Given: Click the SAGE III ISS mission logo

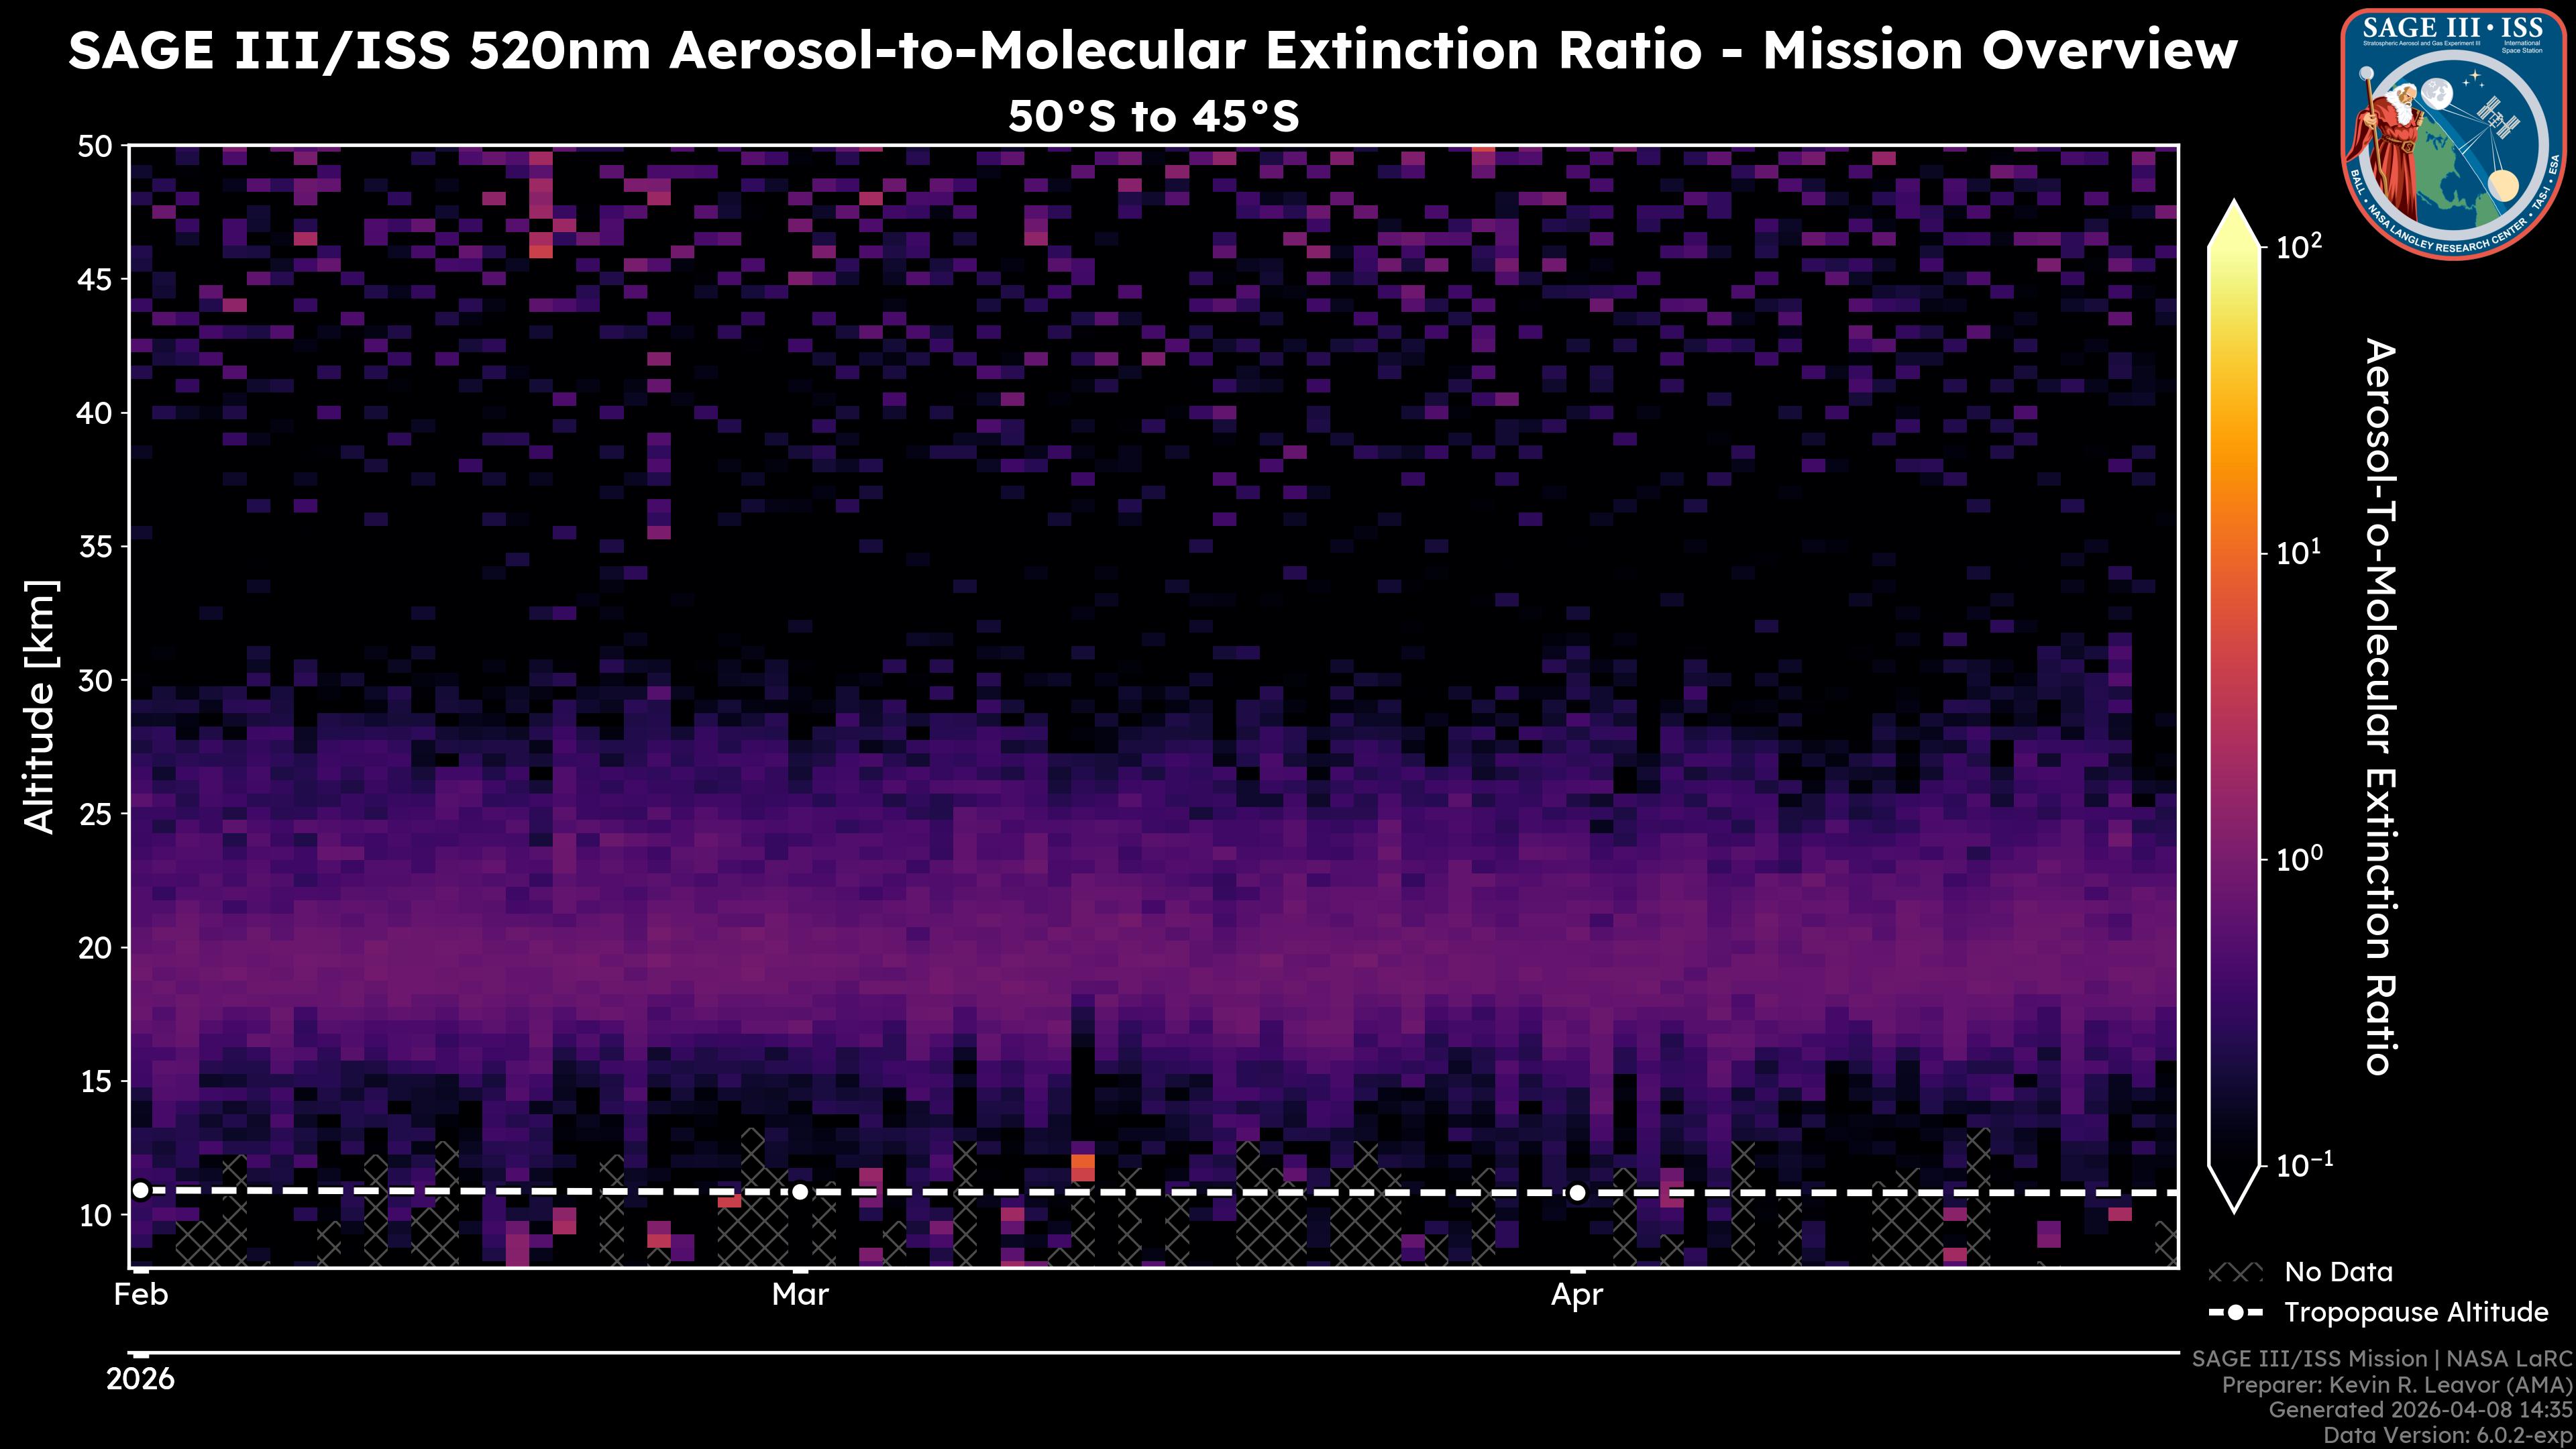Looking at the screenshot, I should [2453, 133].
